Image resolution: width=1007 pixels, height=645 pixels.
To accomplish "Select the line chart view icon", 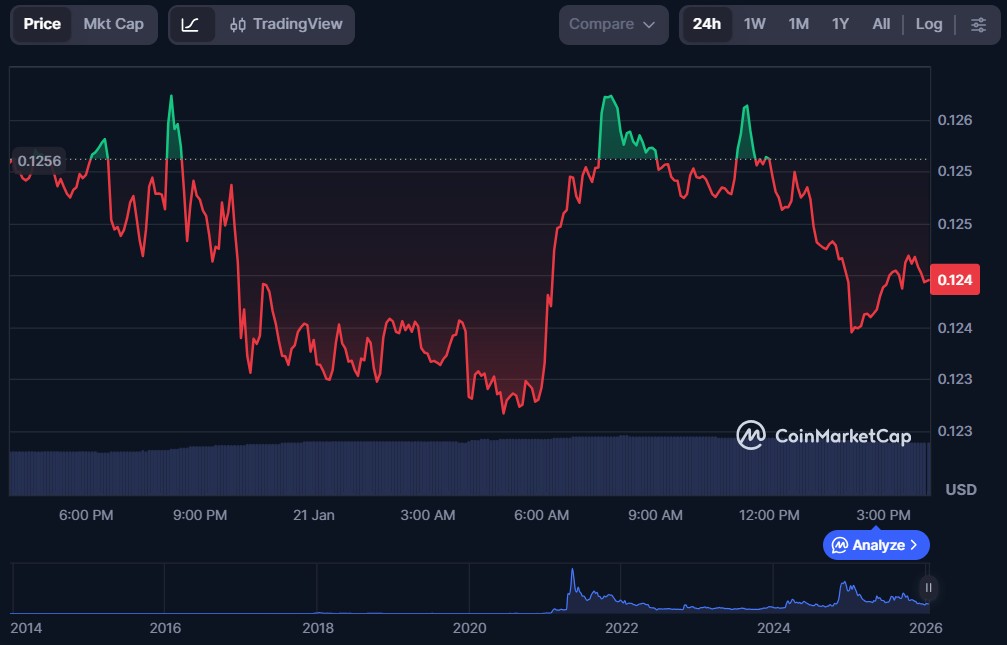I will [x=191, y=24].
